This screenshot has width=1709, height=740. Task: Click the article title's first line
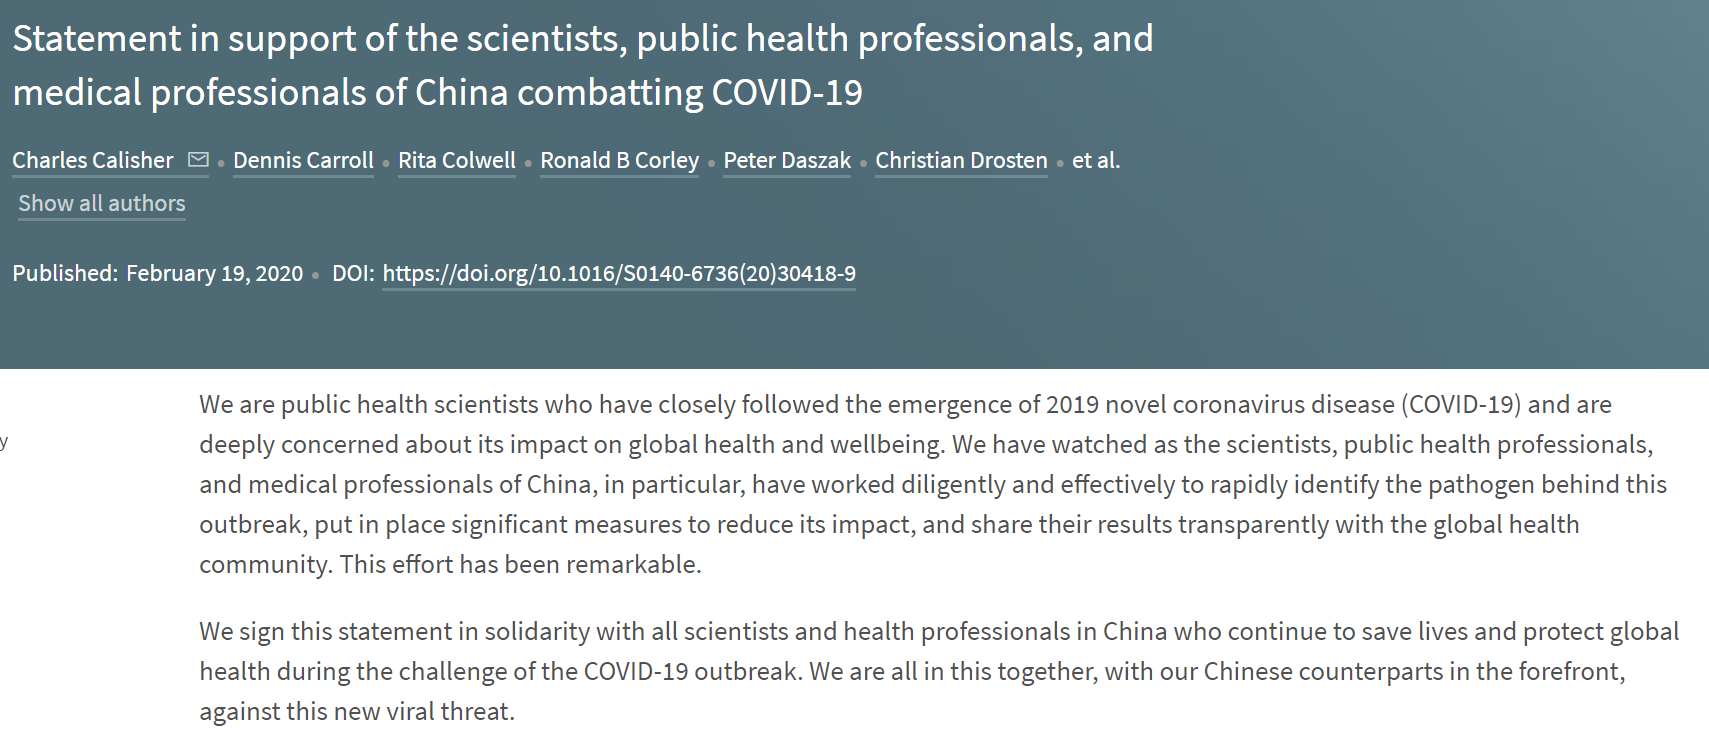click(582, 39)
